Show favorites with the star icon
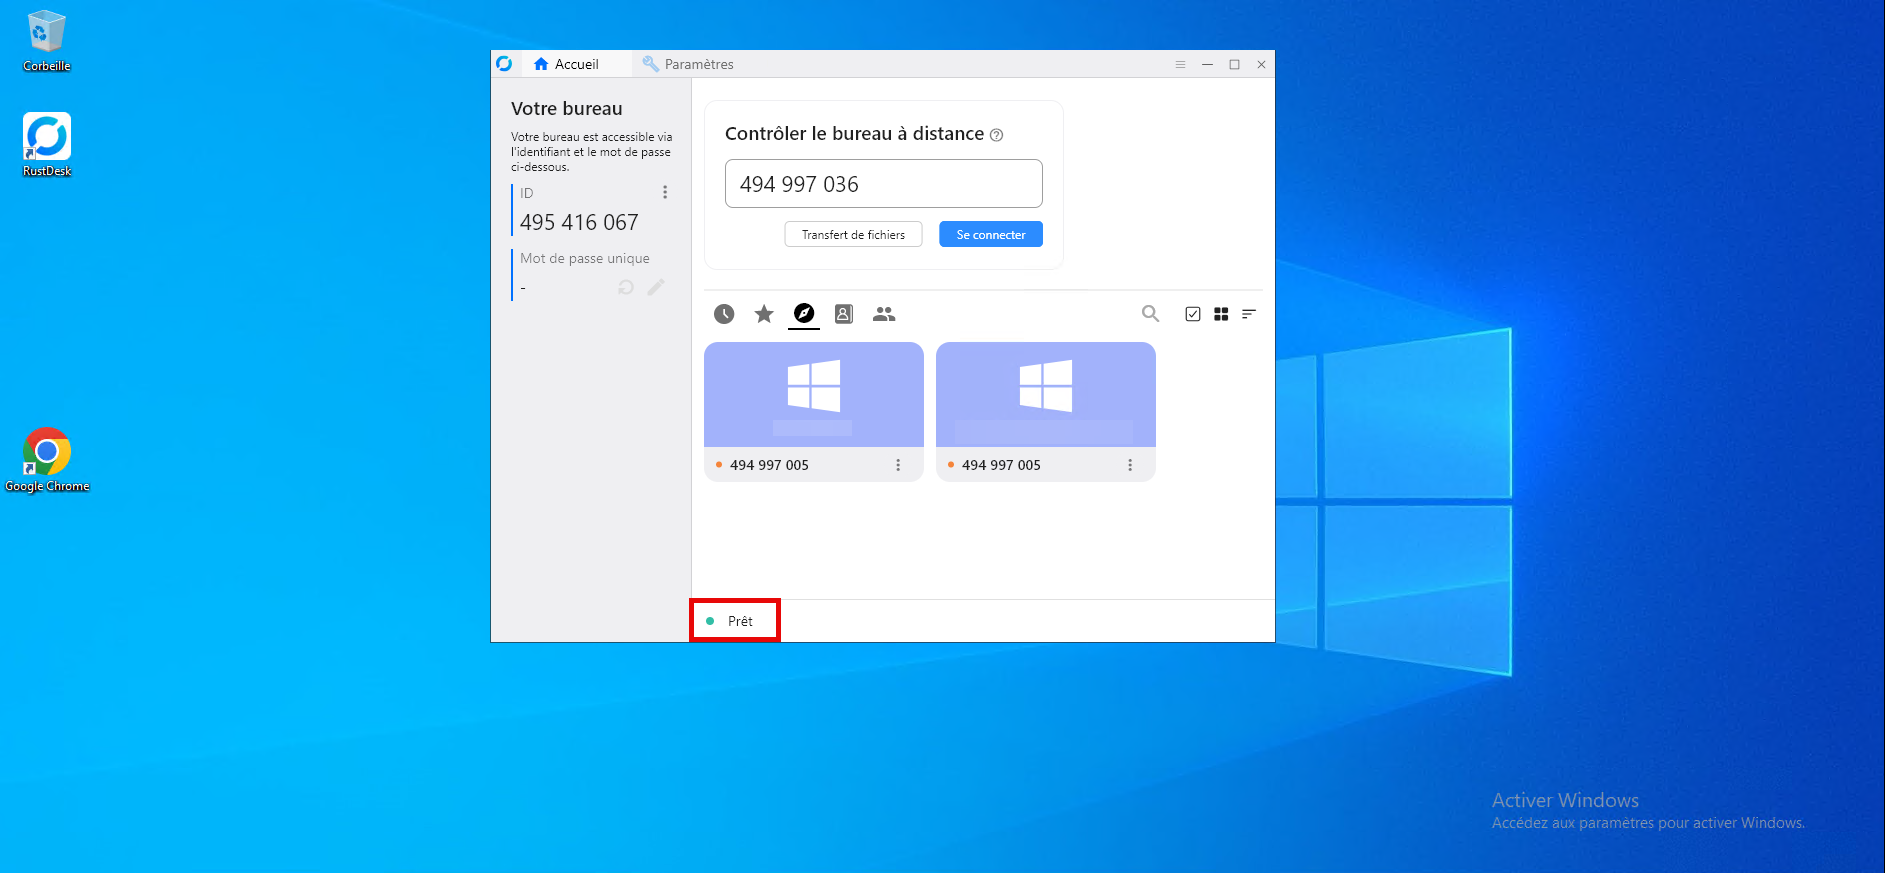 pyautogui.click(x=764, y=314)
